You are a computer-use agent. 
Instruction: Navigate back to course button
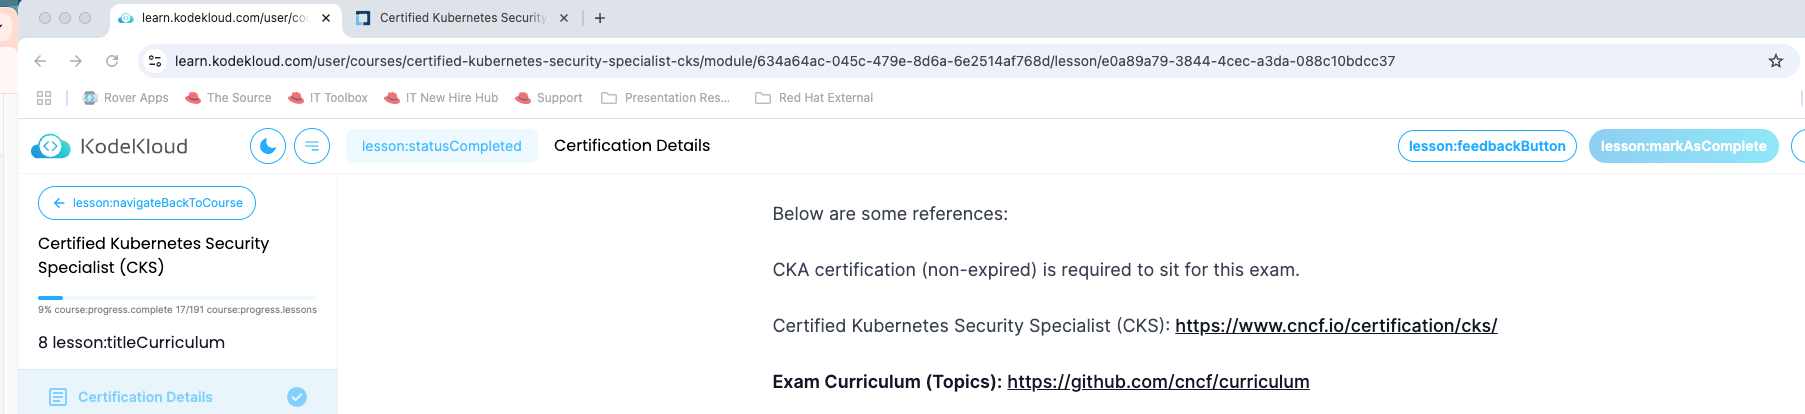(x=147, y=203)
